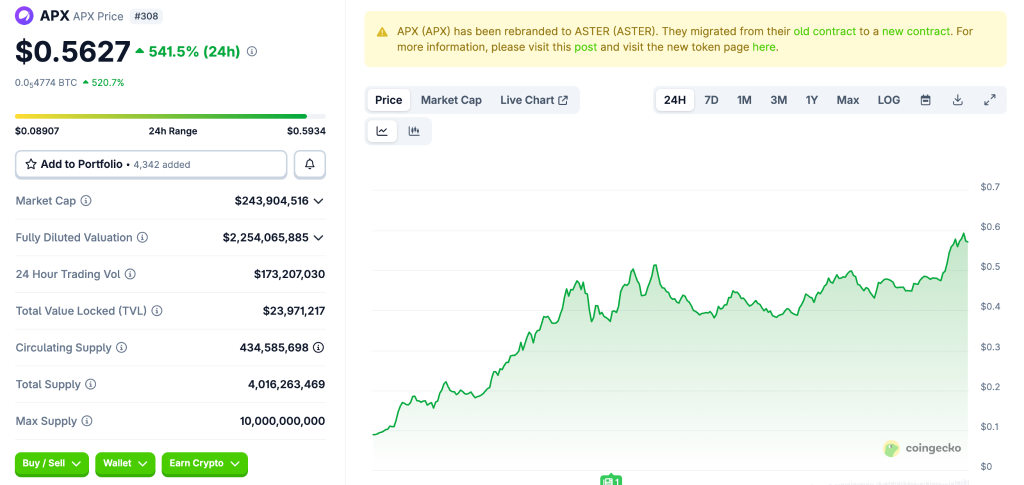Click the Market Cap info icon
This screenshot has height=485, width=1024.
coord(86,201)
